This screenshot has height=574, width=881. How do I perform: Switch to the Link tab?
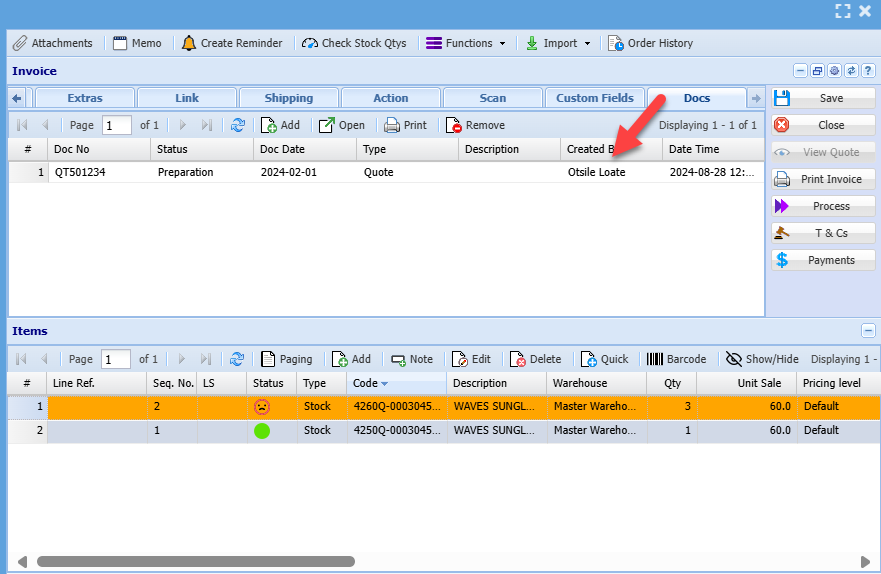187,98
